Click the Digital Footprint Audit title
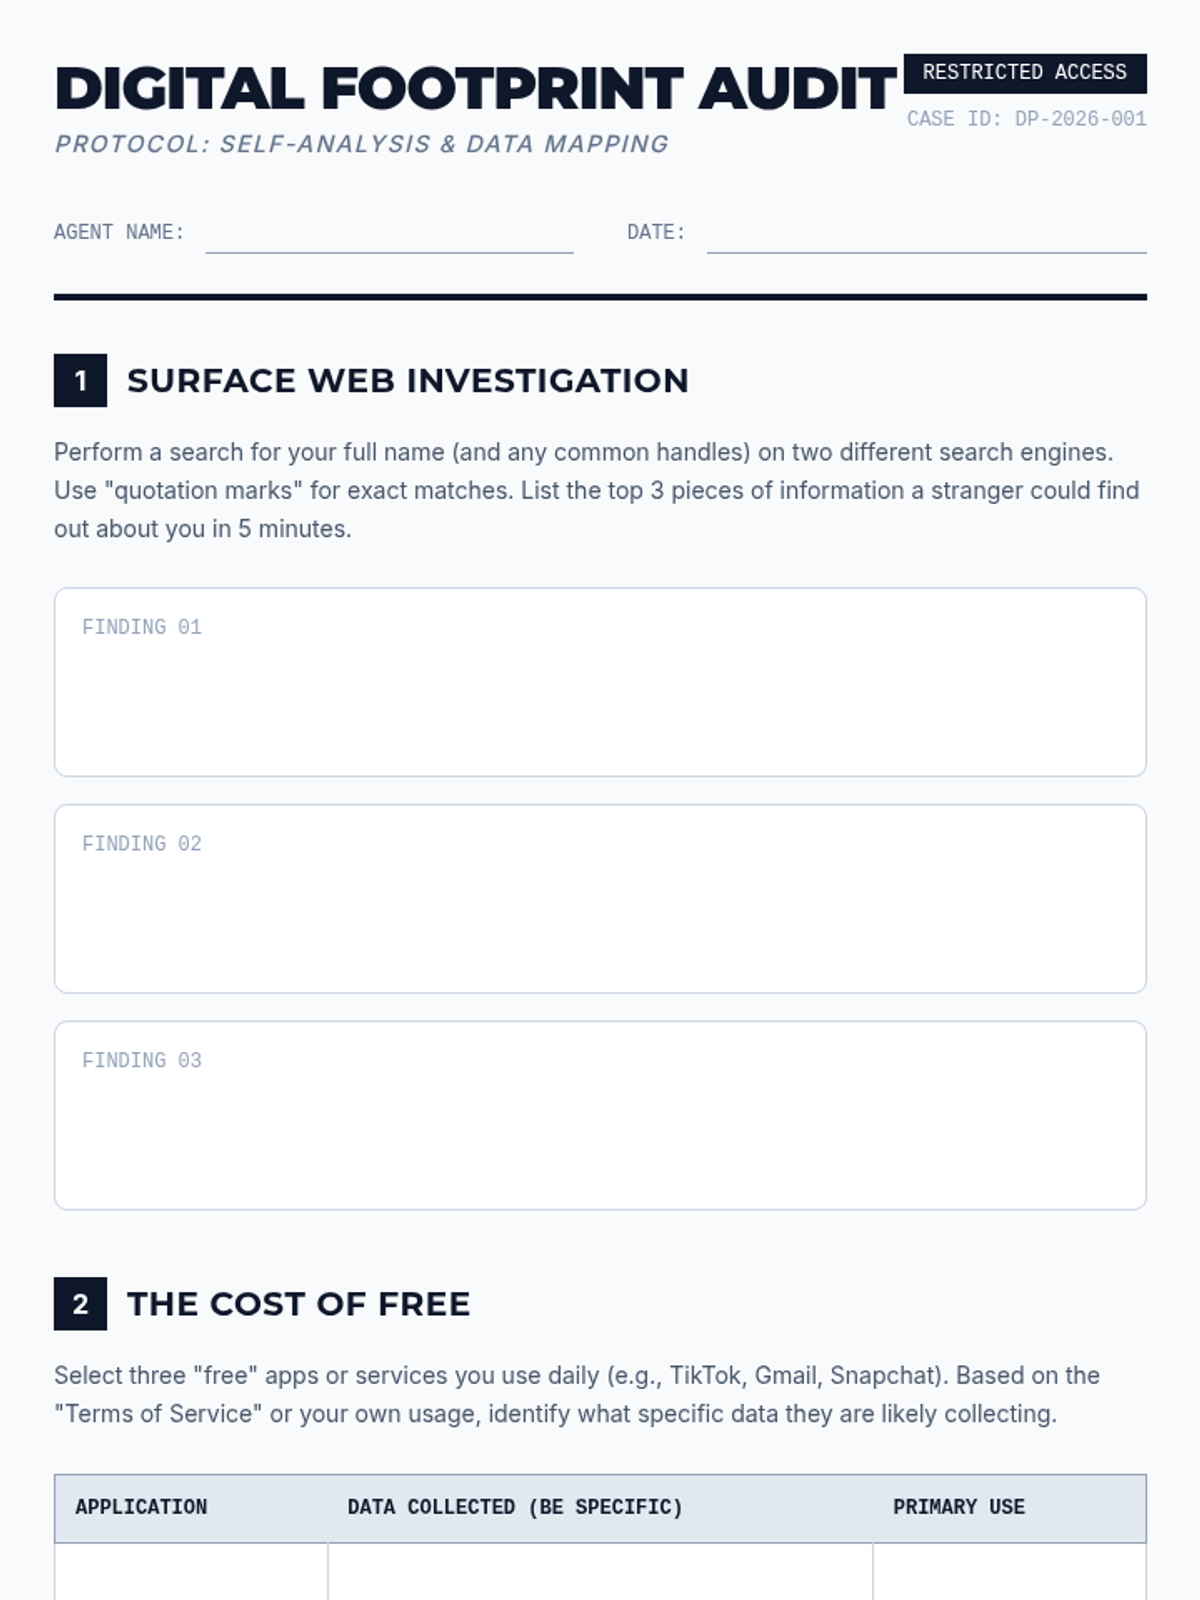1200x1600 pixels. pos(476,89)
